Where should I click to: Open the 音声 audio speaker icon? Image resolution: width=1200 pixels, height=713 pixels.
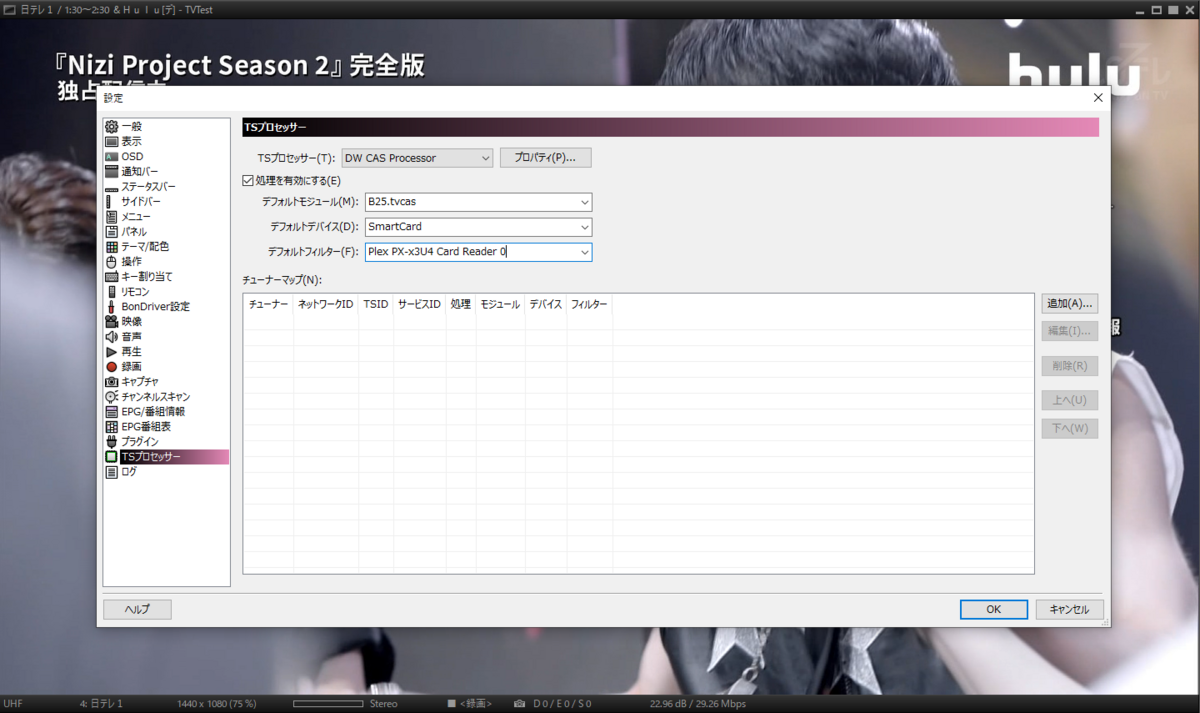(x=111, y=337)
